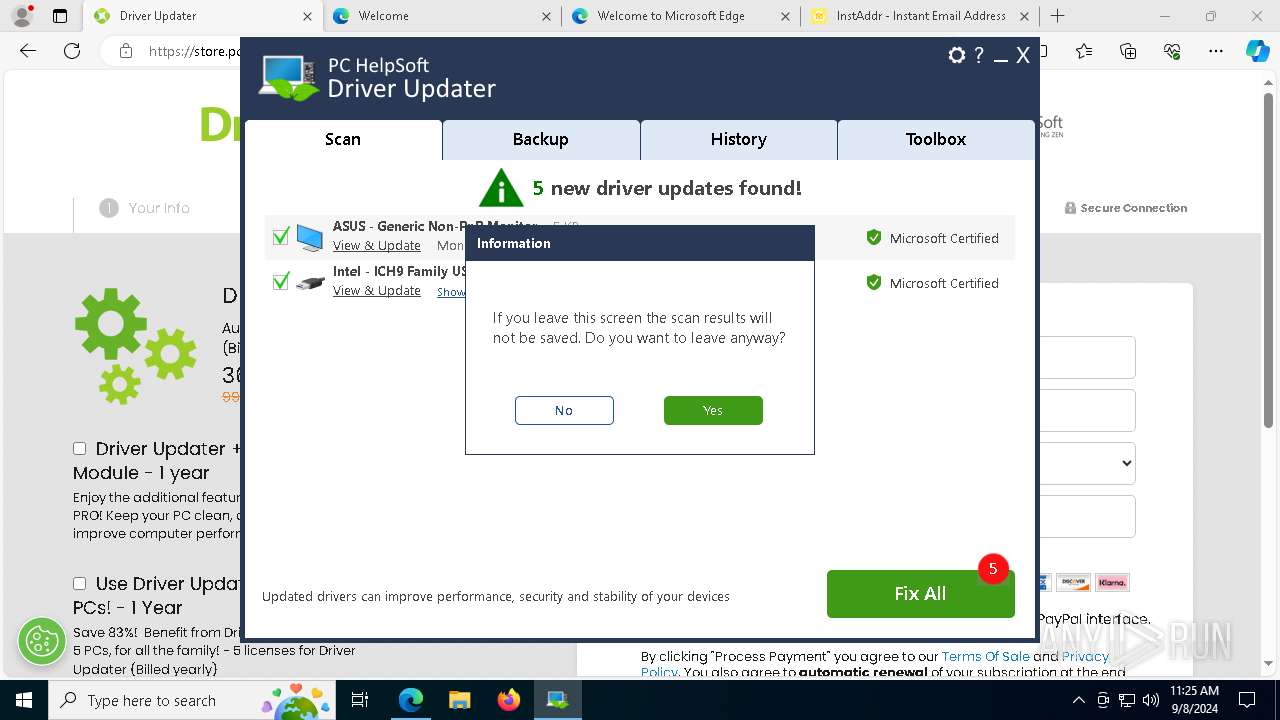The image size is (1280, 720).
Task: Click the clock showing 11:25 AM
Action: click(x=1194, y=691)
